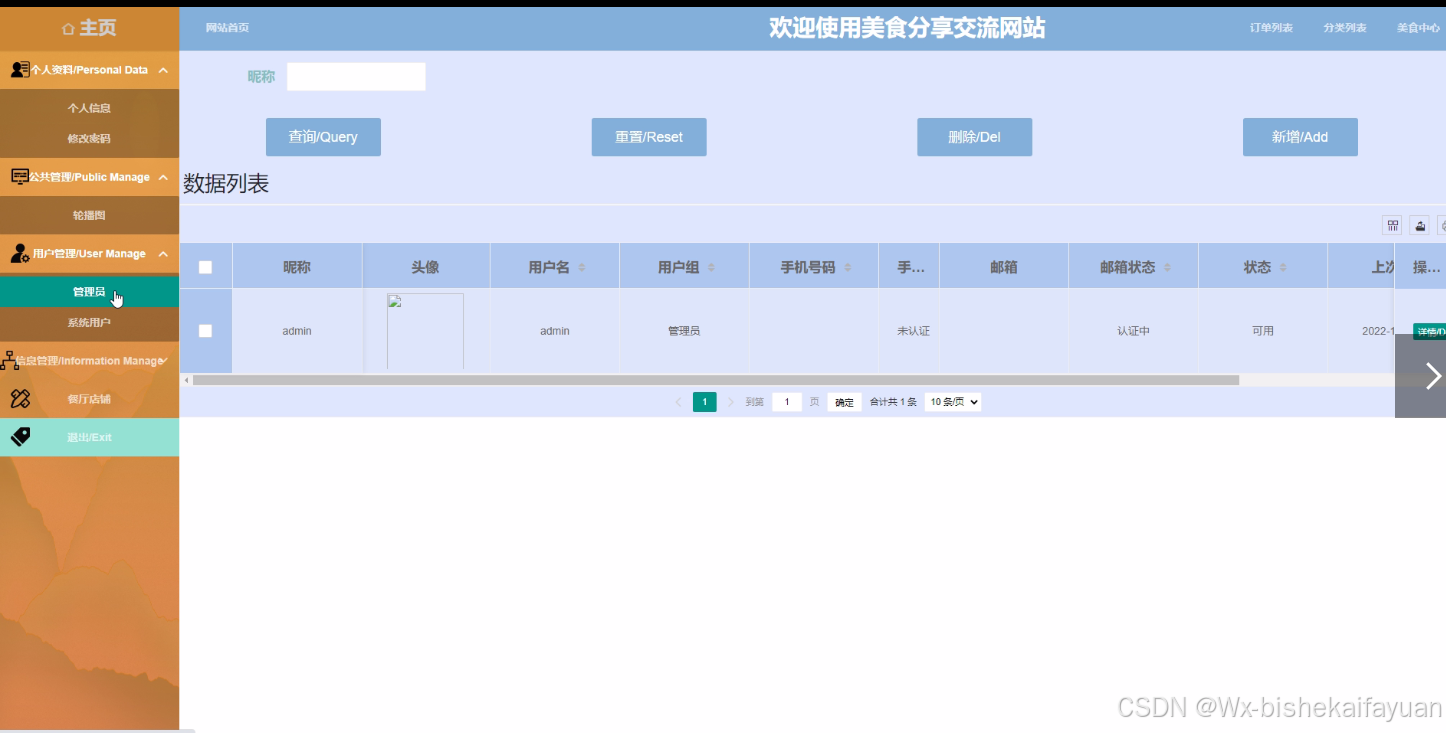Open the 10 条/页 page size dropdown

[x=953, y=402]
